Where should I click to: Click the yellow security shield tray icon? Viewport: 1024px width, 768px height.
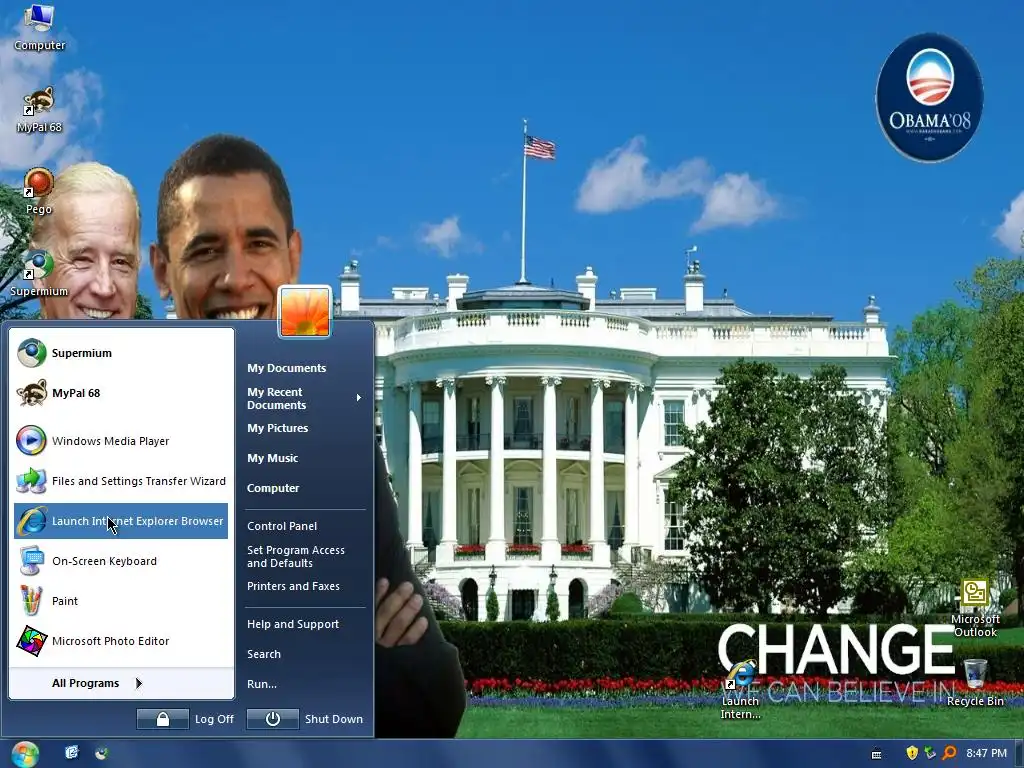(912, 753)
